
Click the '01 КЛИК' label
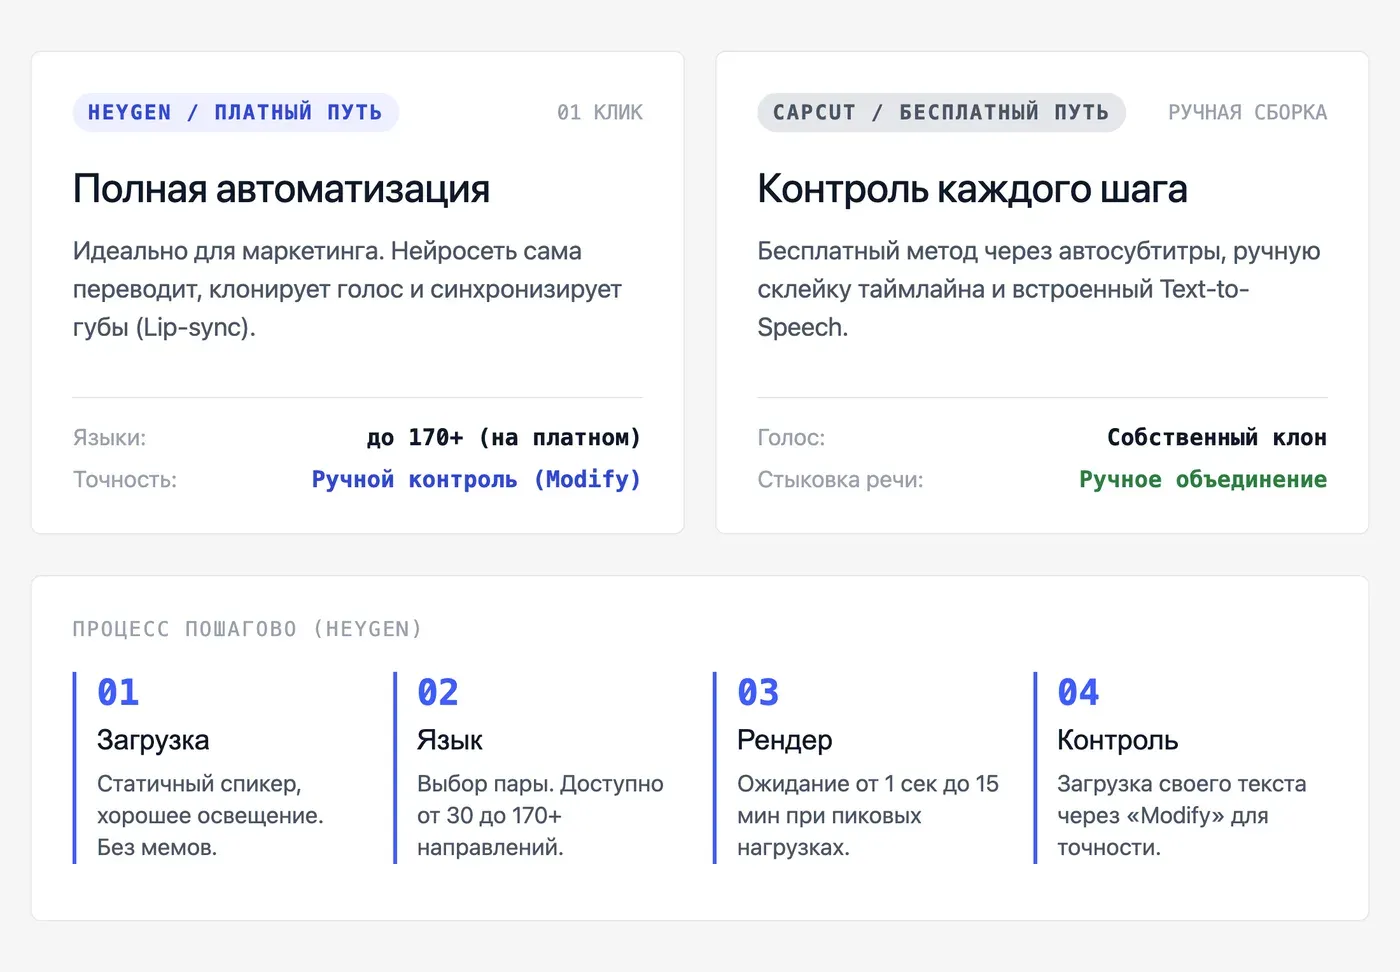pyautogui.click(x=600, y=112)
